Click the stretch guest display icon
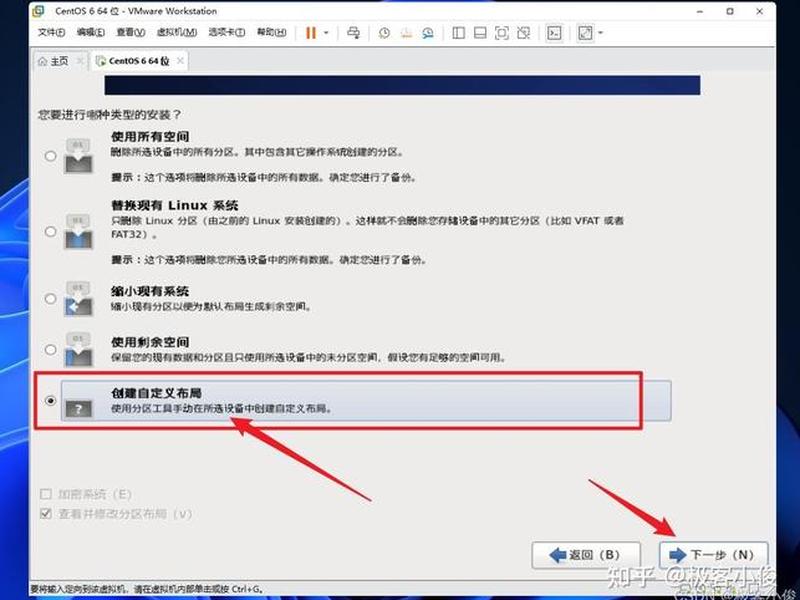This screenshot has width=800, height=600. (x=585, y=33)
